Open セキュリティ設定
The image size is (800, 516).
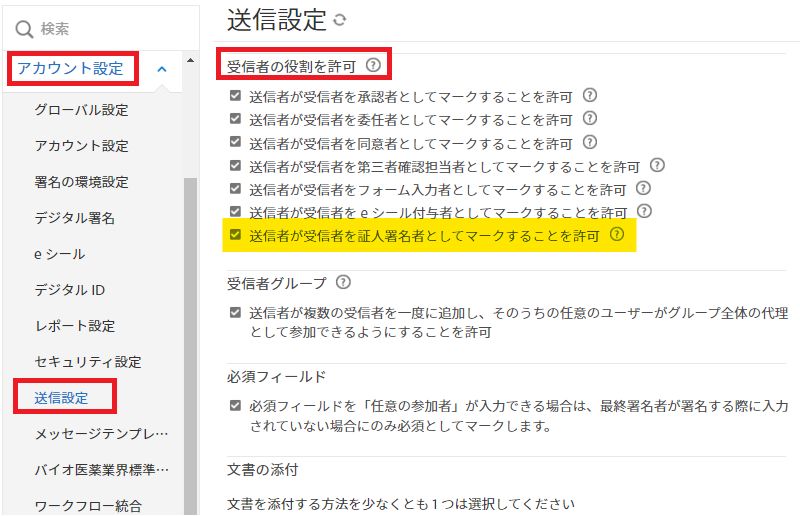88,362
